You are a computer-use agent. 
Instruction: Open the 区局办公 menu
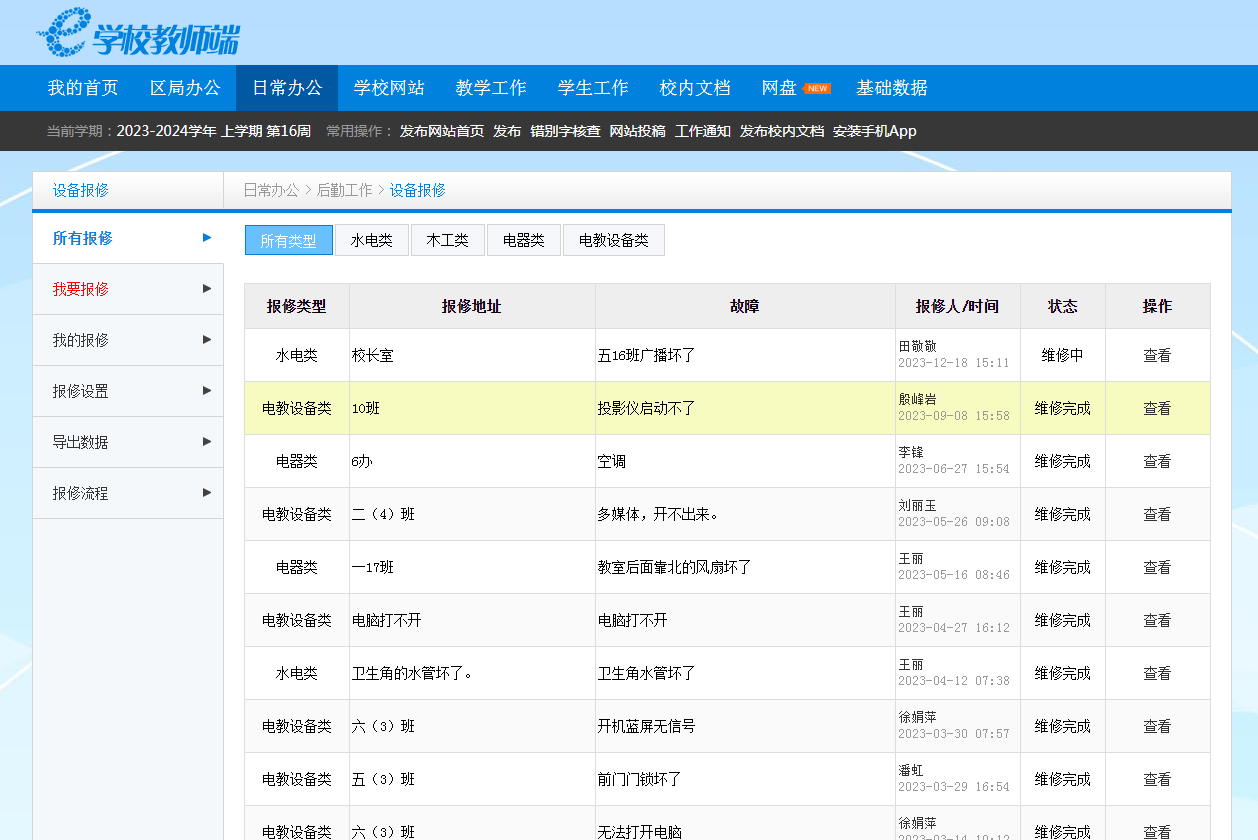point(185,88)
